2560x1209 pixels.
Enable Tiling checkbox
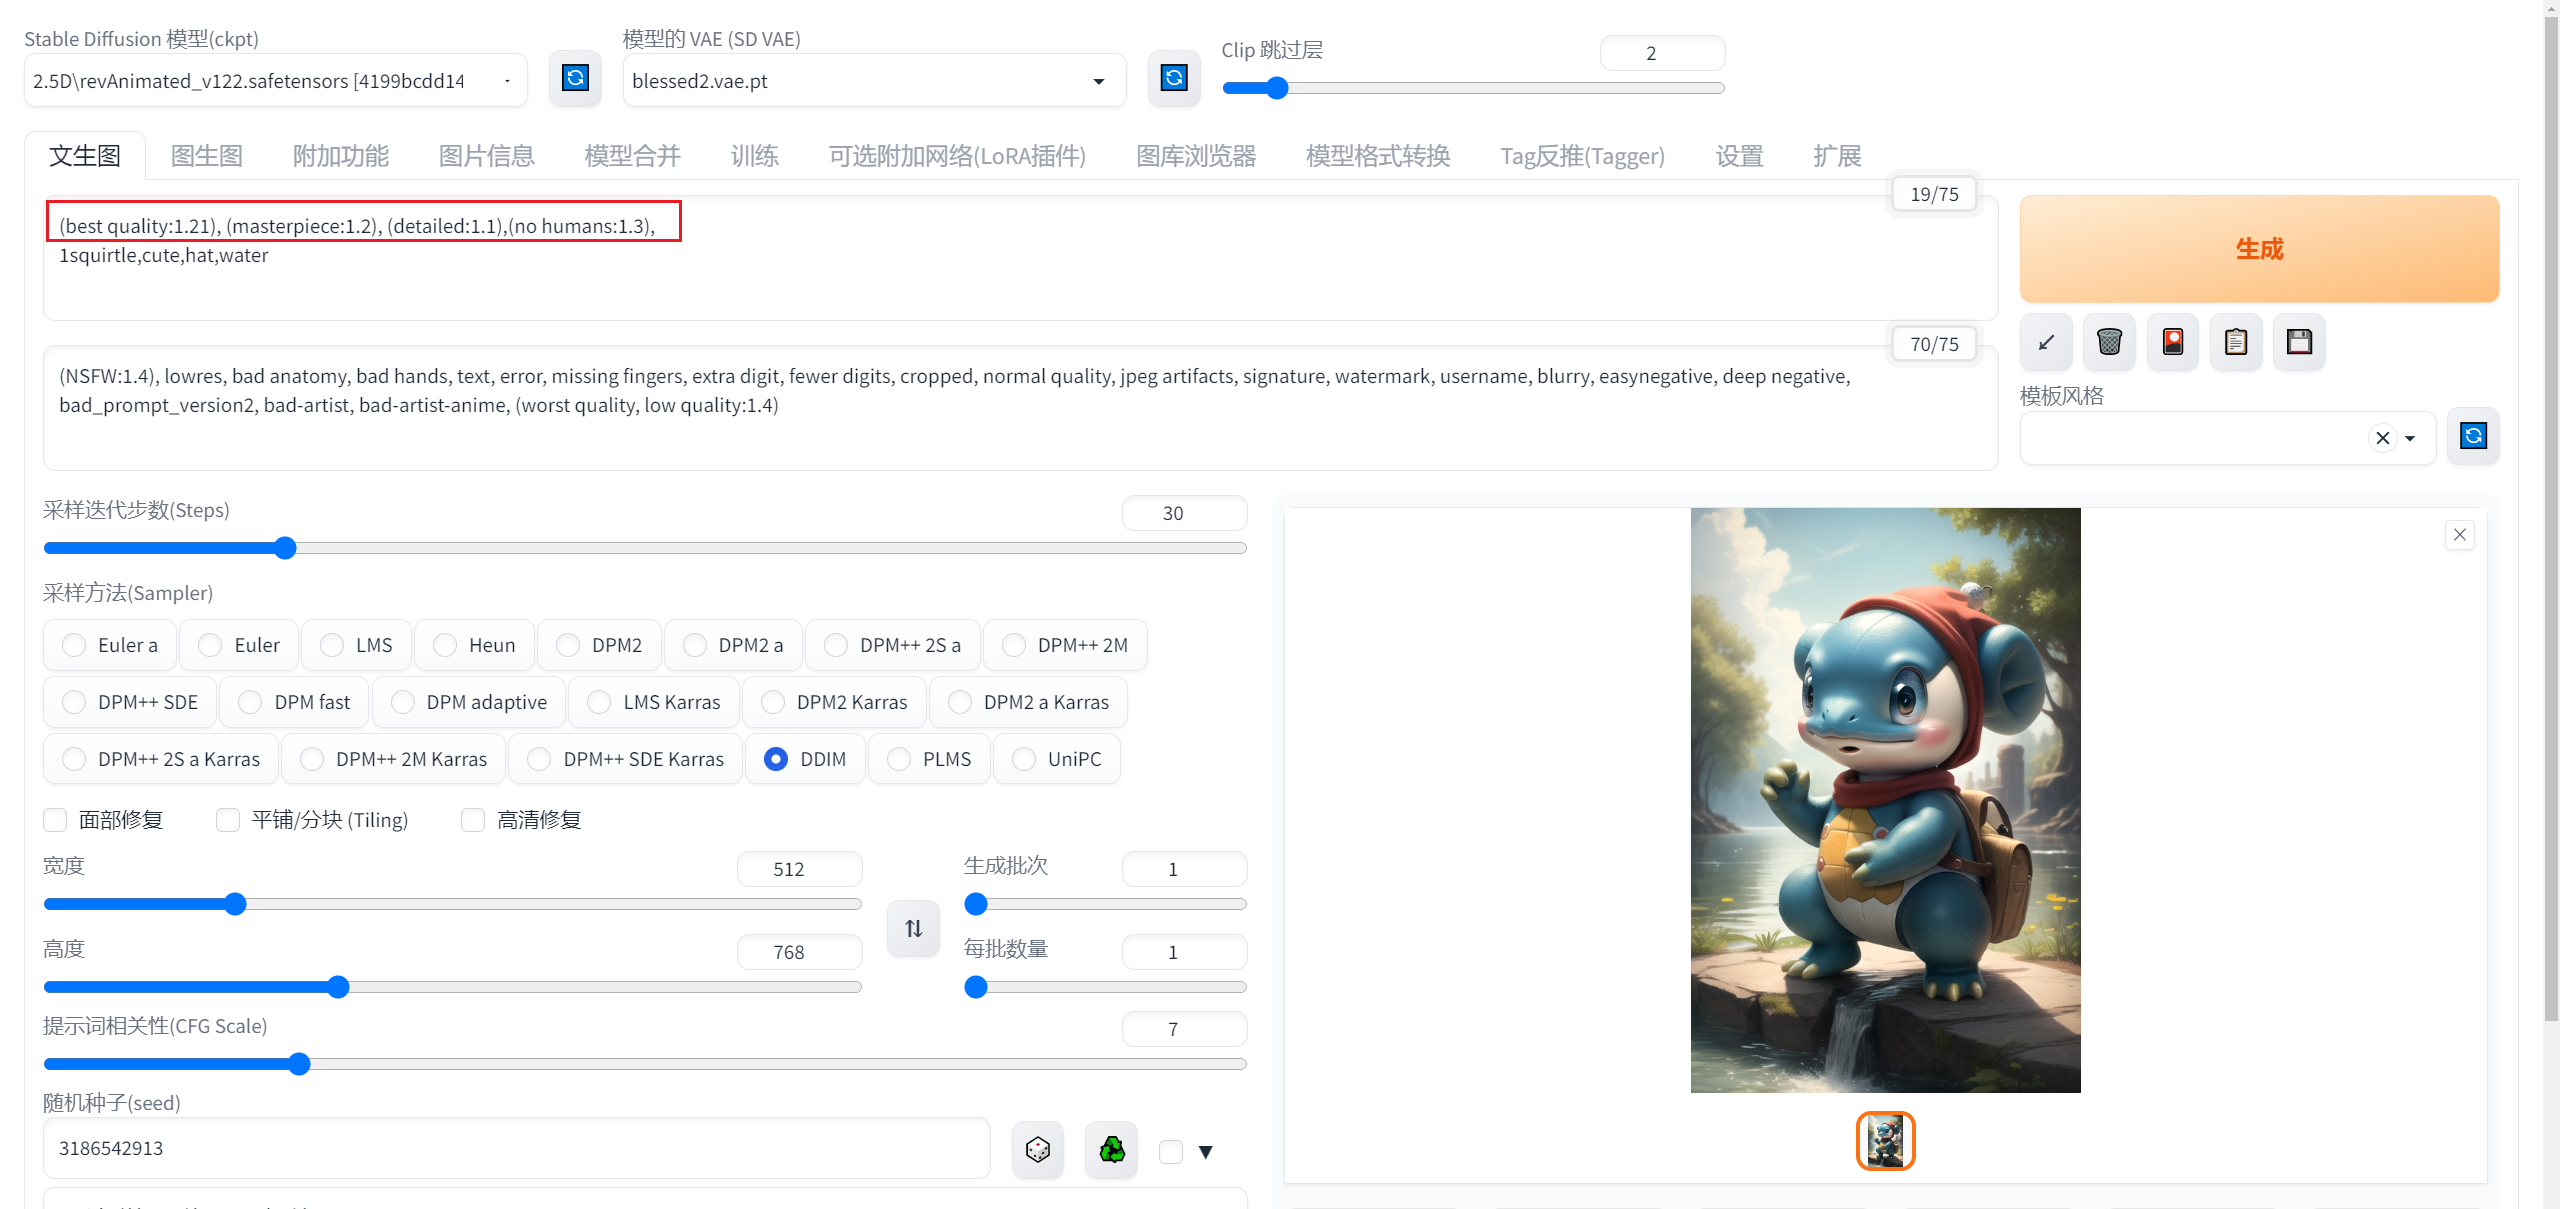[x=228, y=820]
